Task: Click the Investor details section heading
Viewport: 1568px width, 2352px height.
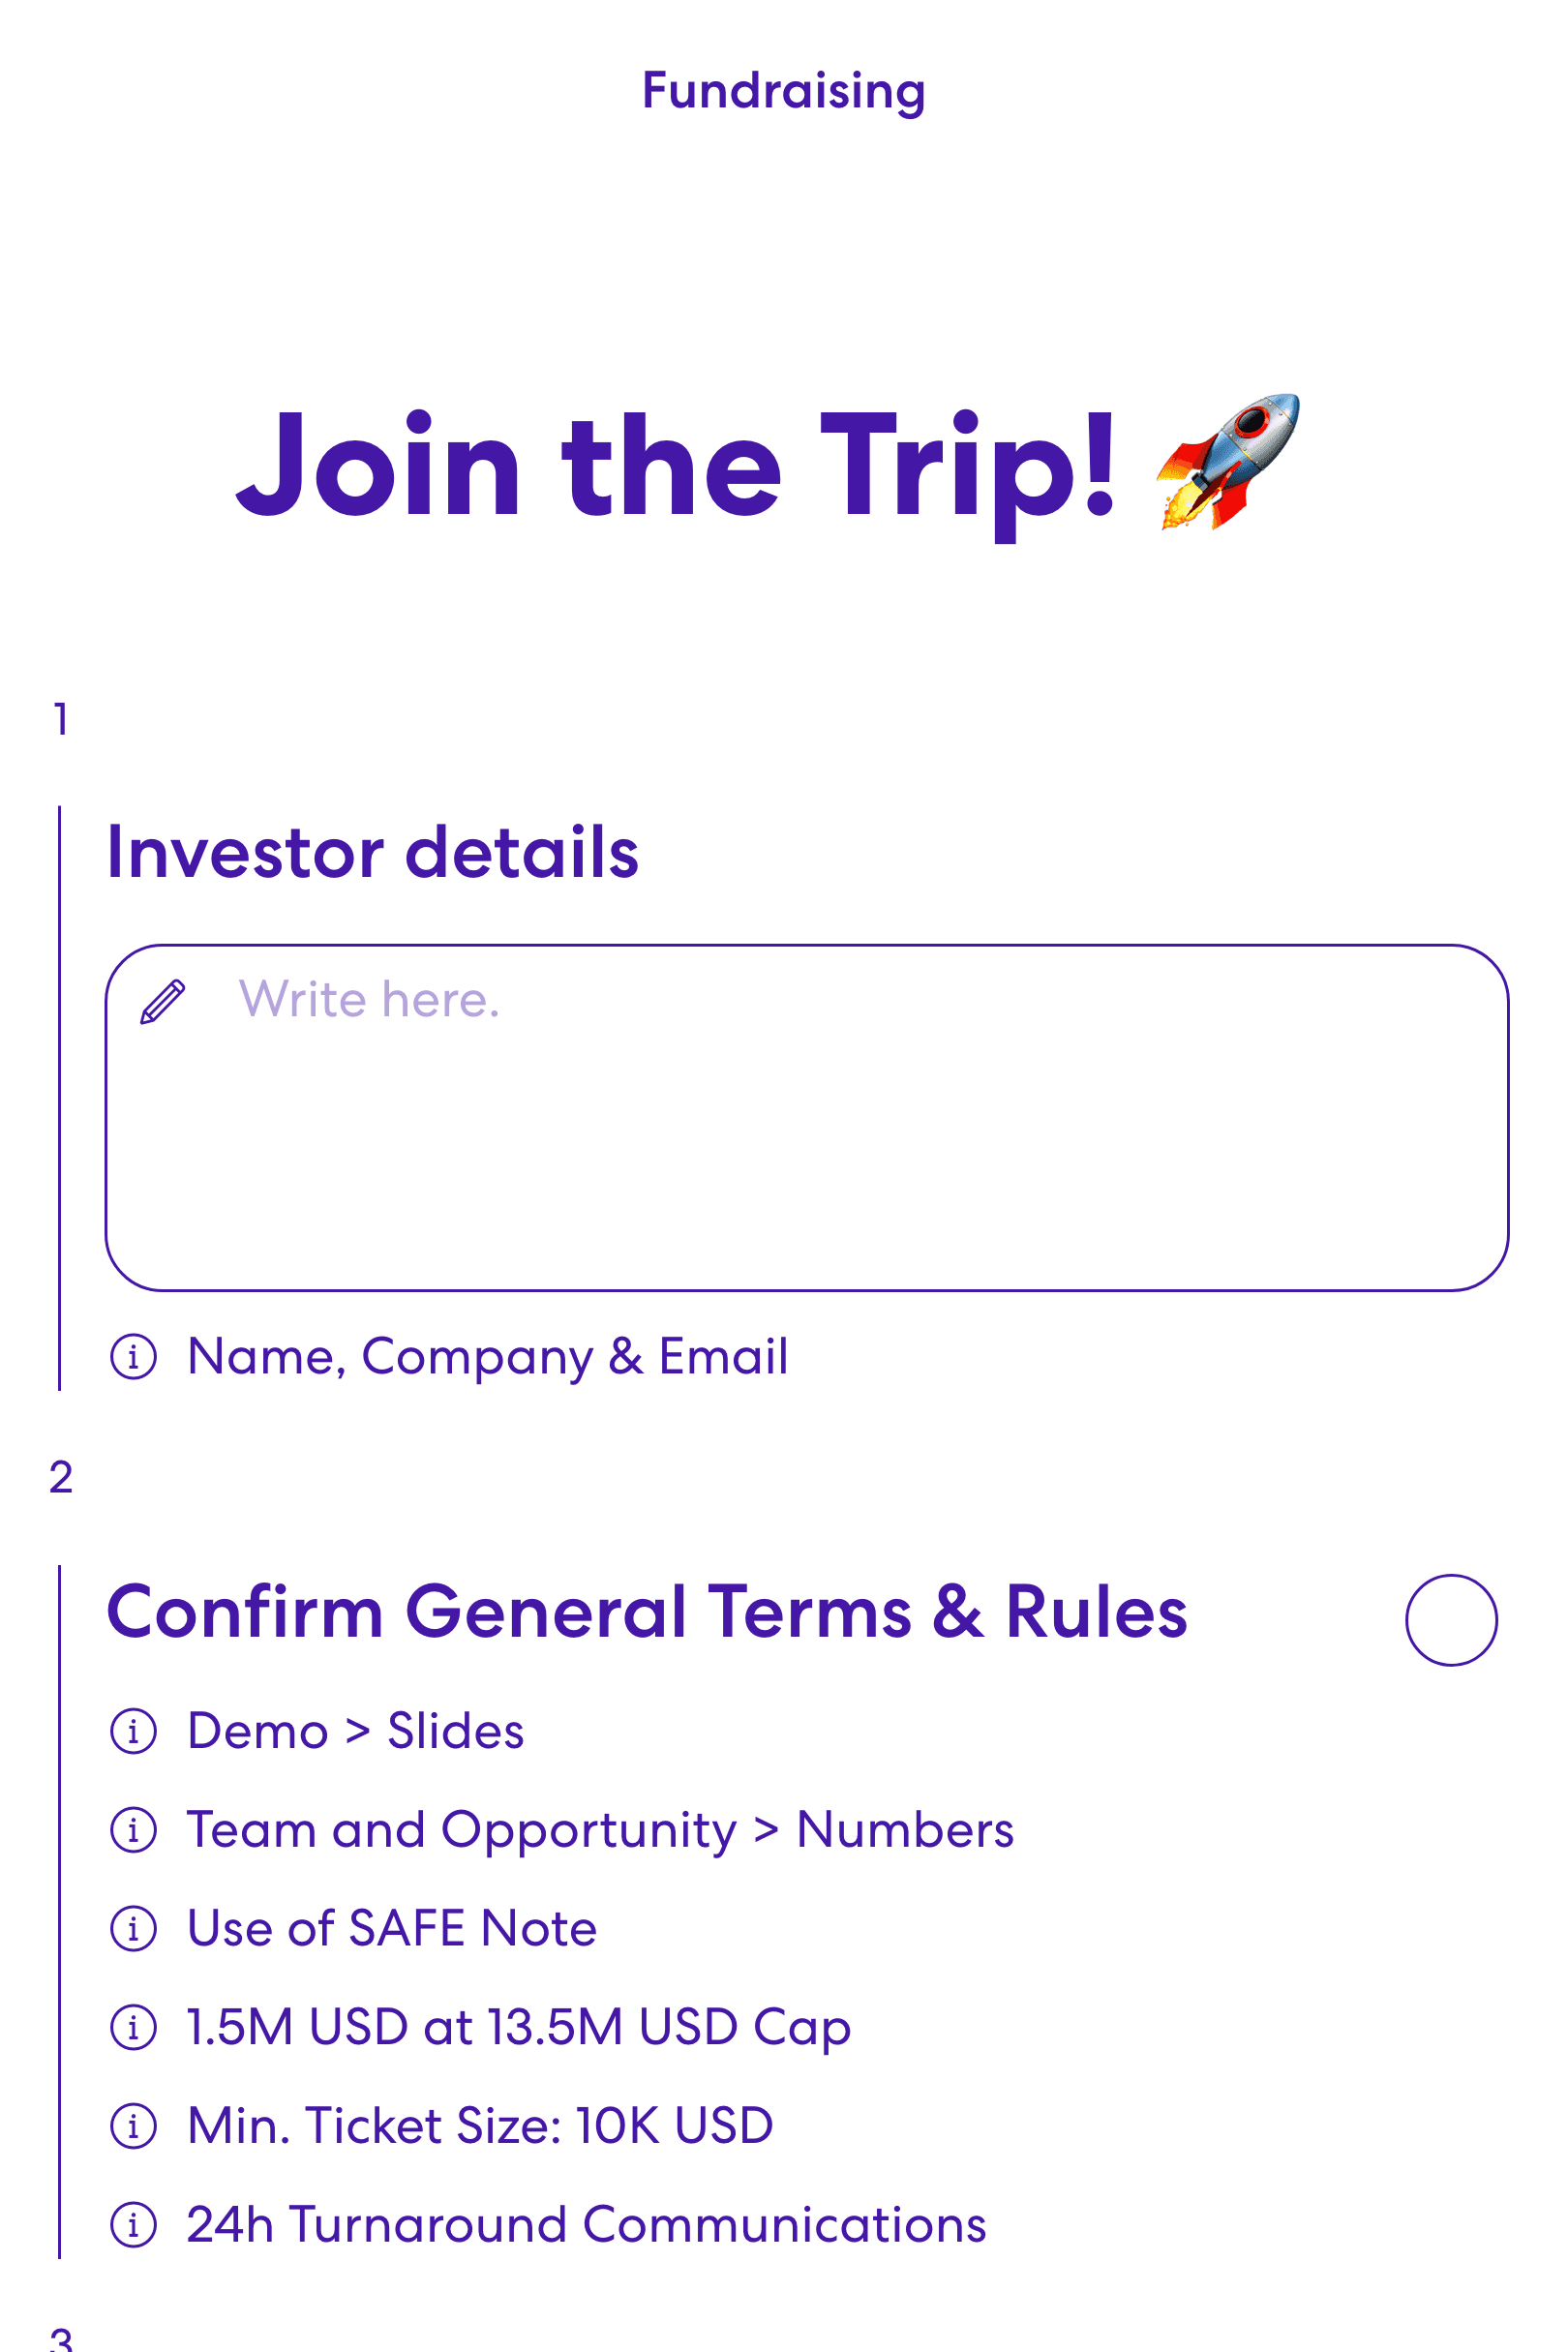Action: click(x=372, y=853)
